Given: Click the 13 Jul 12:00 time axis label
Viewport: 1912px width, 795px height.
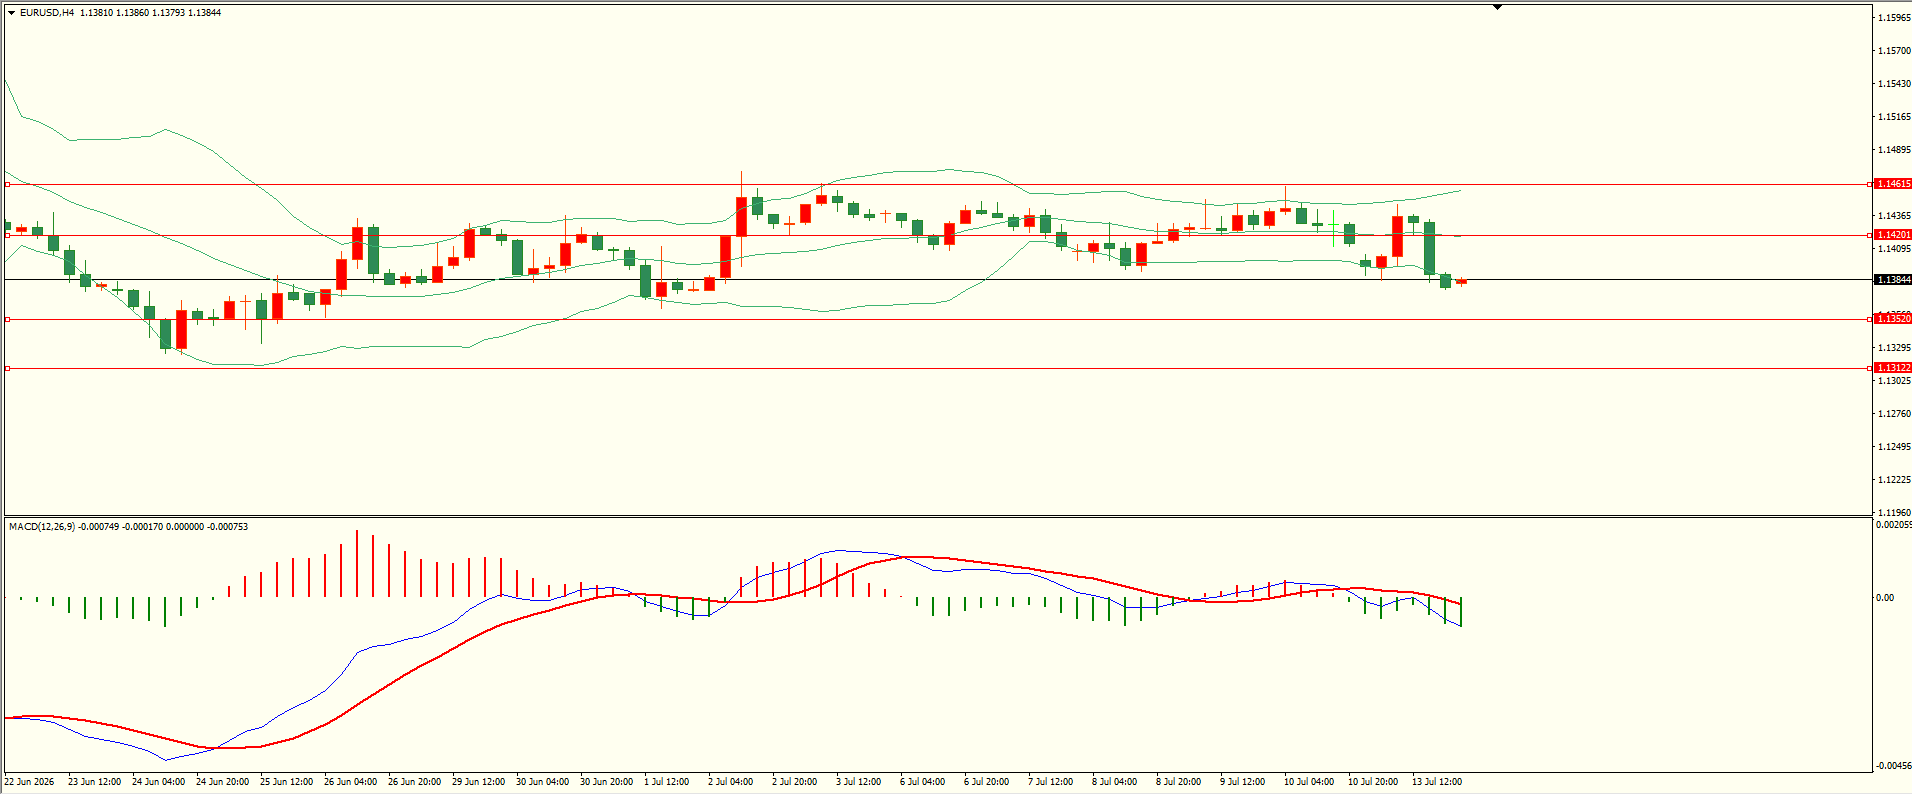Looking at the screenshot, I should [1436, 782].
